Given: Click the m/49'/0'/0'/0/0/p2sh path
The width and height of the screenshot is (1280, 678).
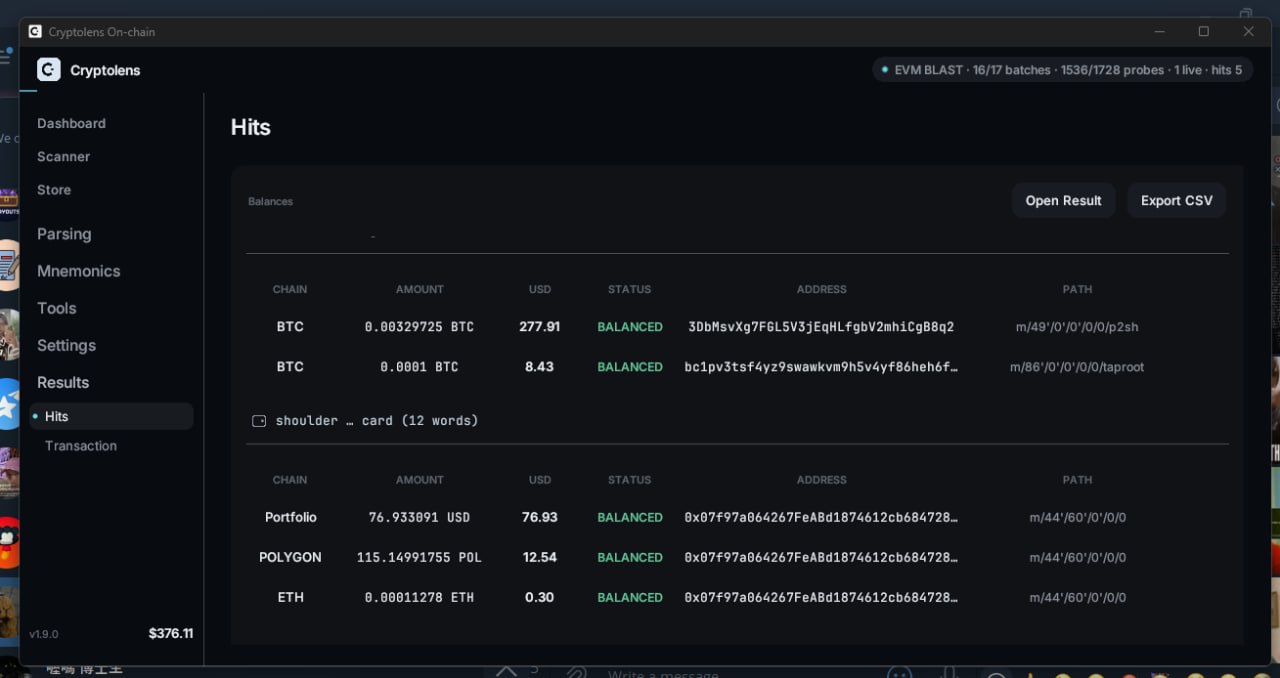Looking at the screenshot, I should [x=1077, y=327].
